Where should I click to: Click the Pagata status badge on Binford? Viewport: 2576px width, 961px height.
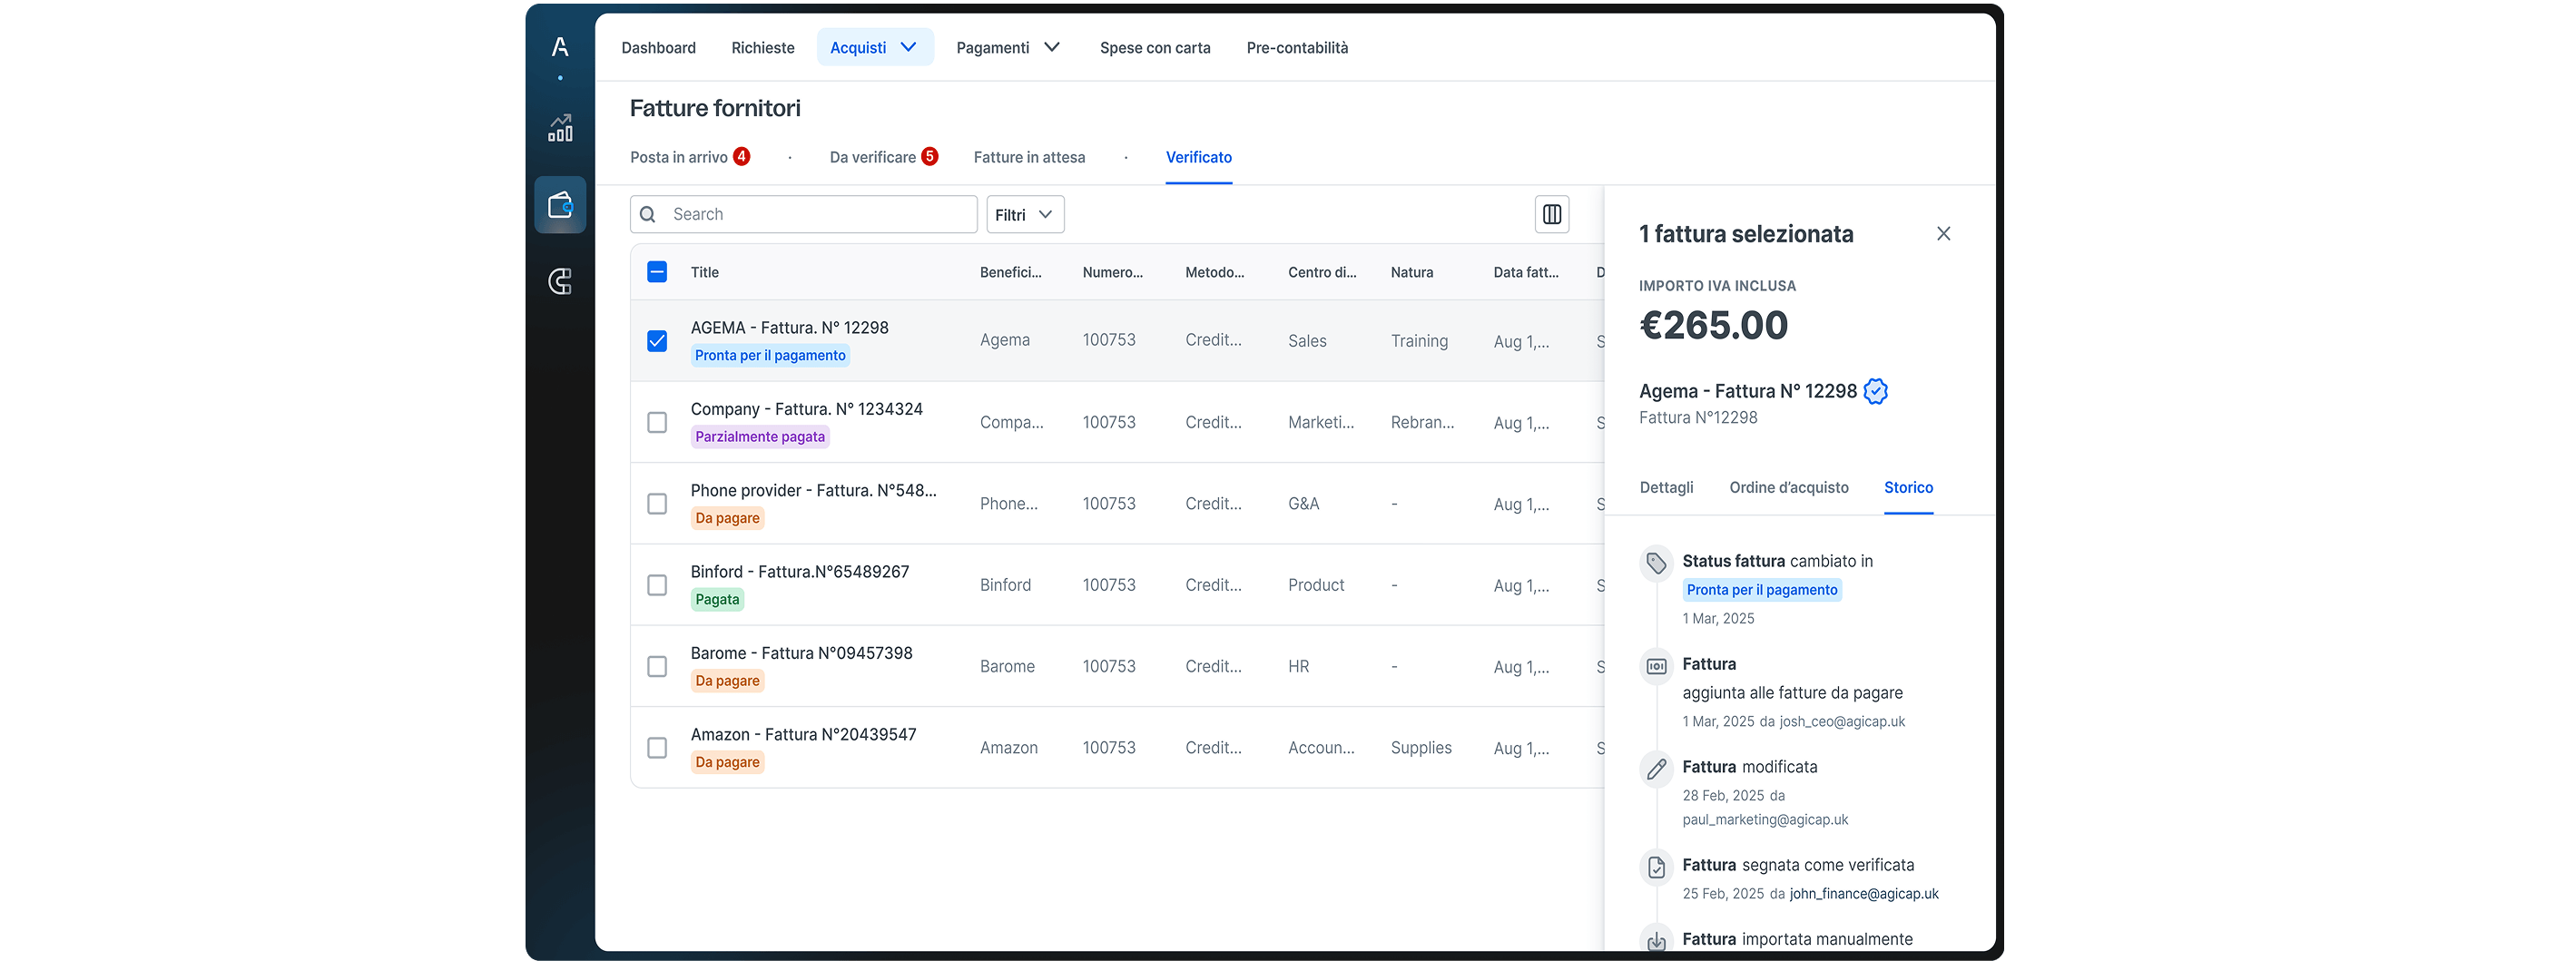(718, 600)
